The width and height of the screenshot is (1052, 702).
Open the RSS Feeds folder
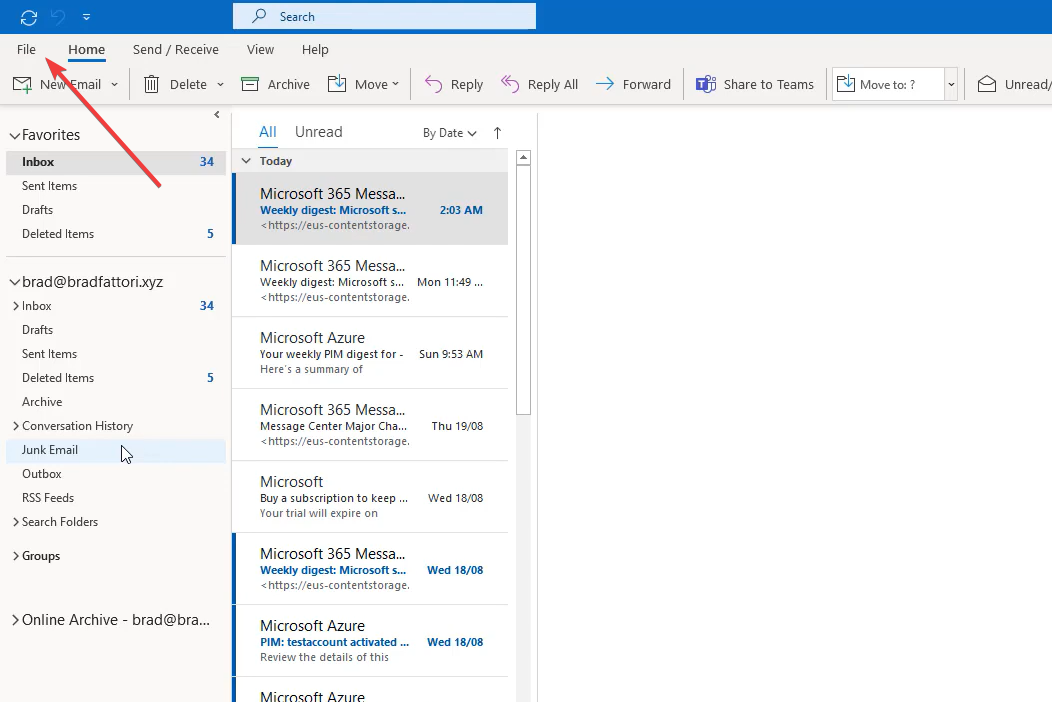[116, 498]
